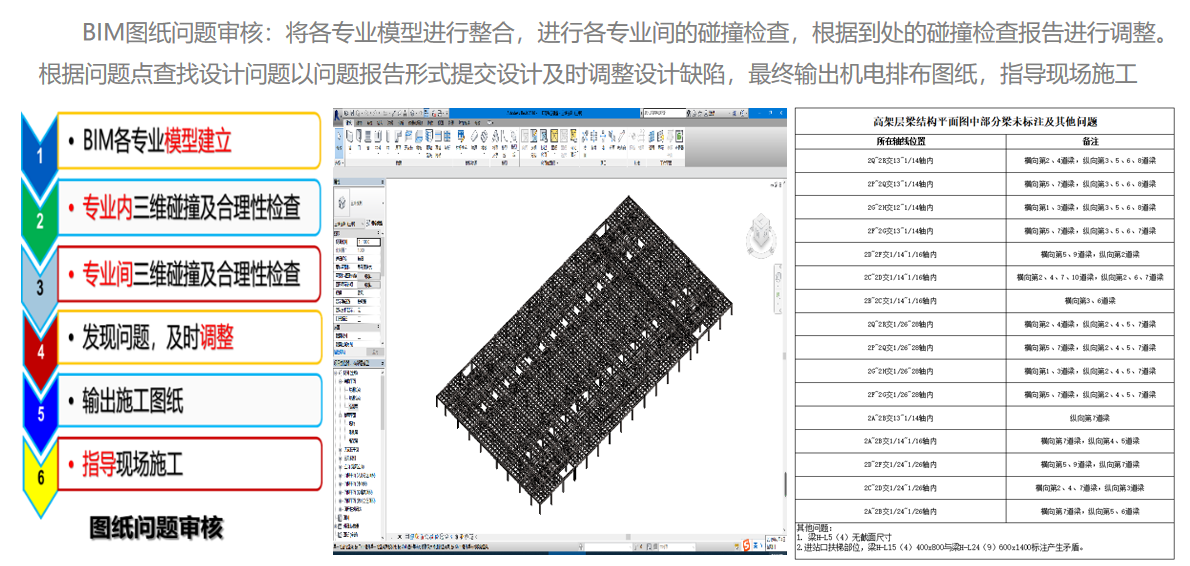
Task: Click the Sogou input method tray icon
Action: pos(748,546)
